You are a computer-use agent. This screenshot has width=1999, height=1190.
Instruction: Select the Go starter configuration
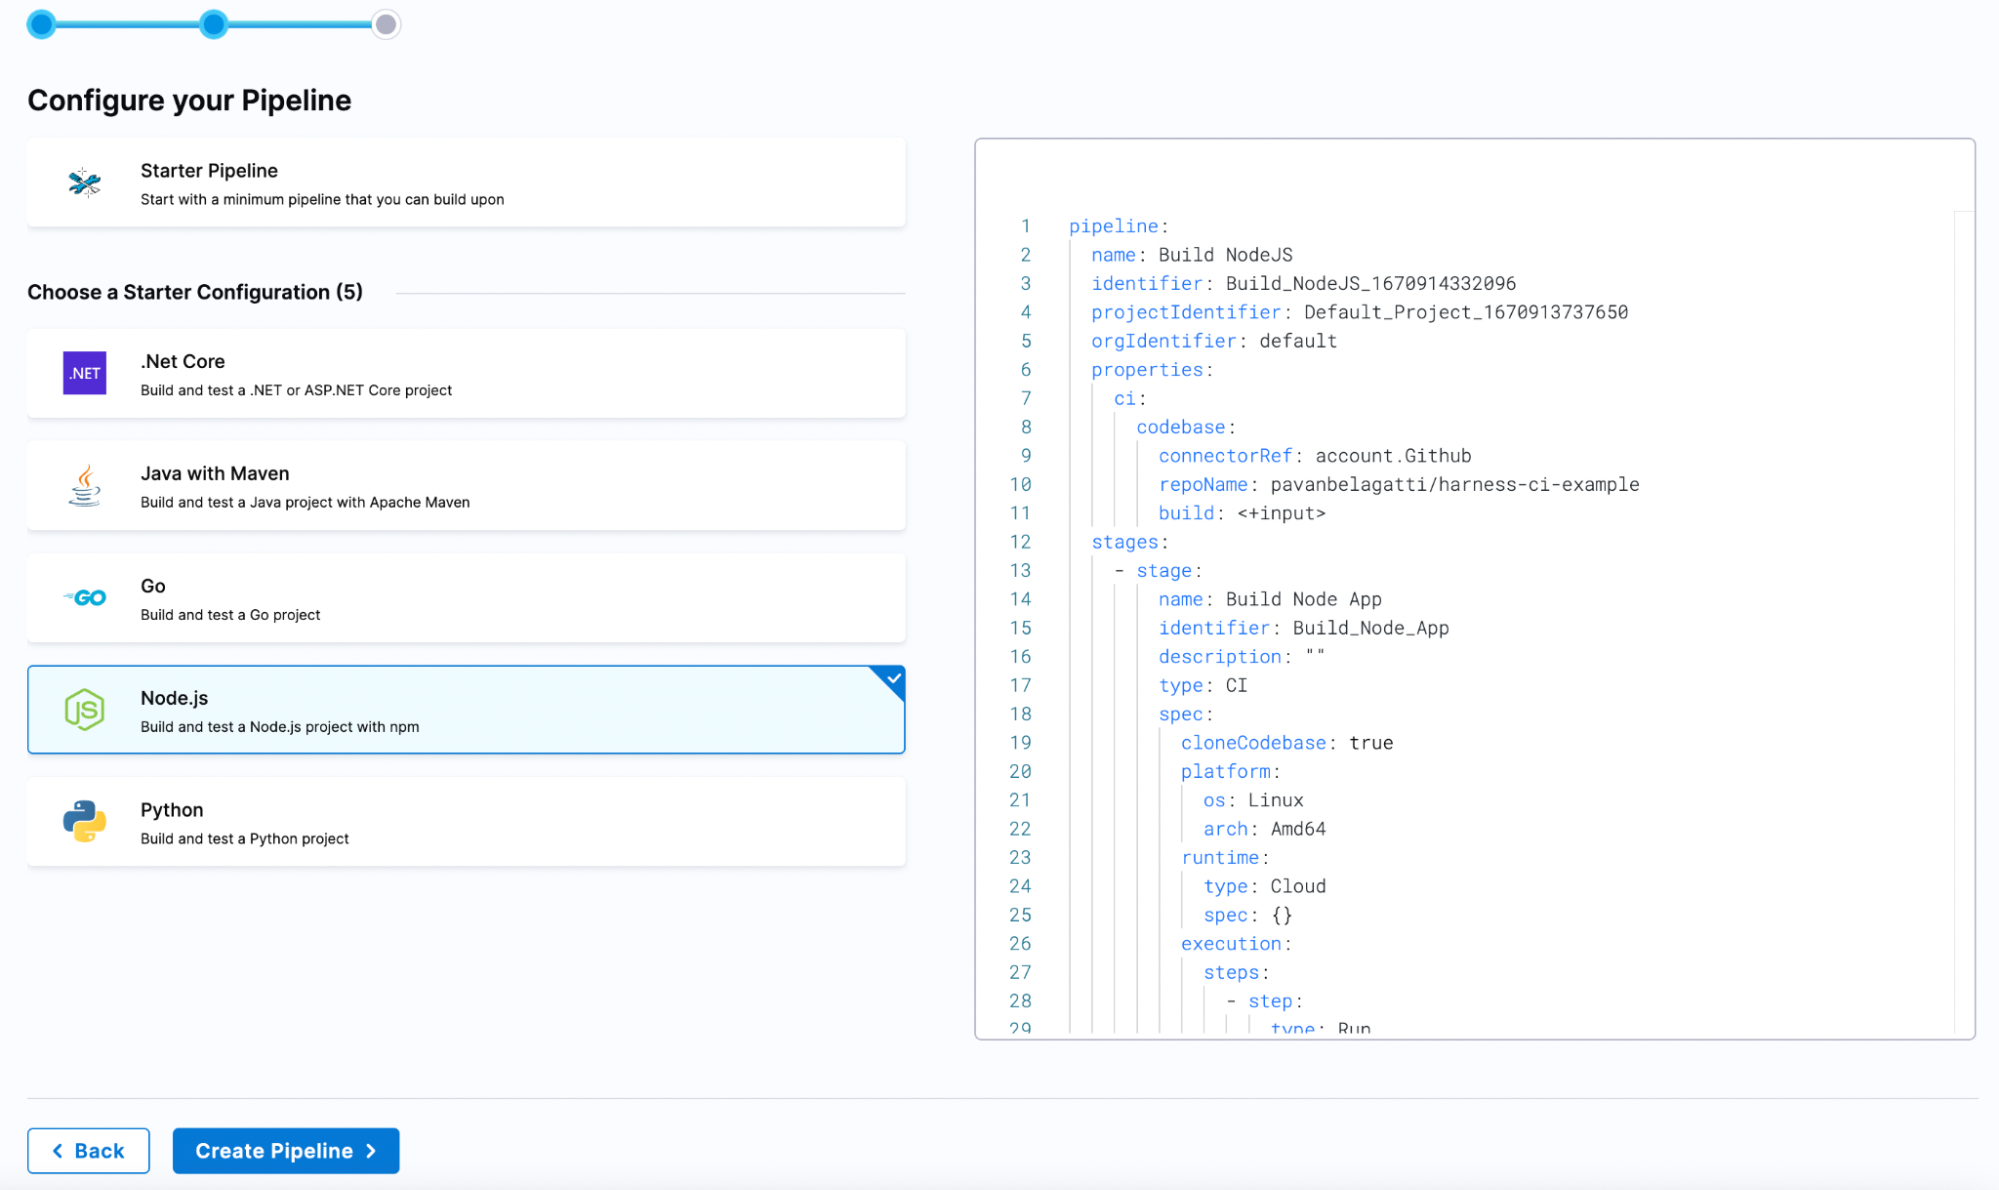click(466, 596)
